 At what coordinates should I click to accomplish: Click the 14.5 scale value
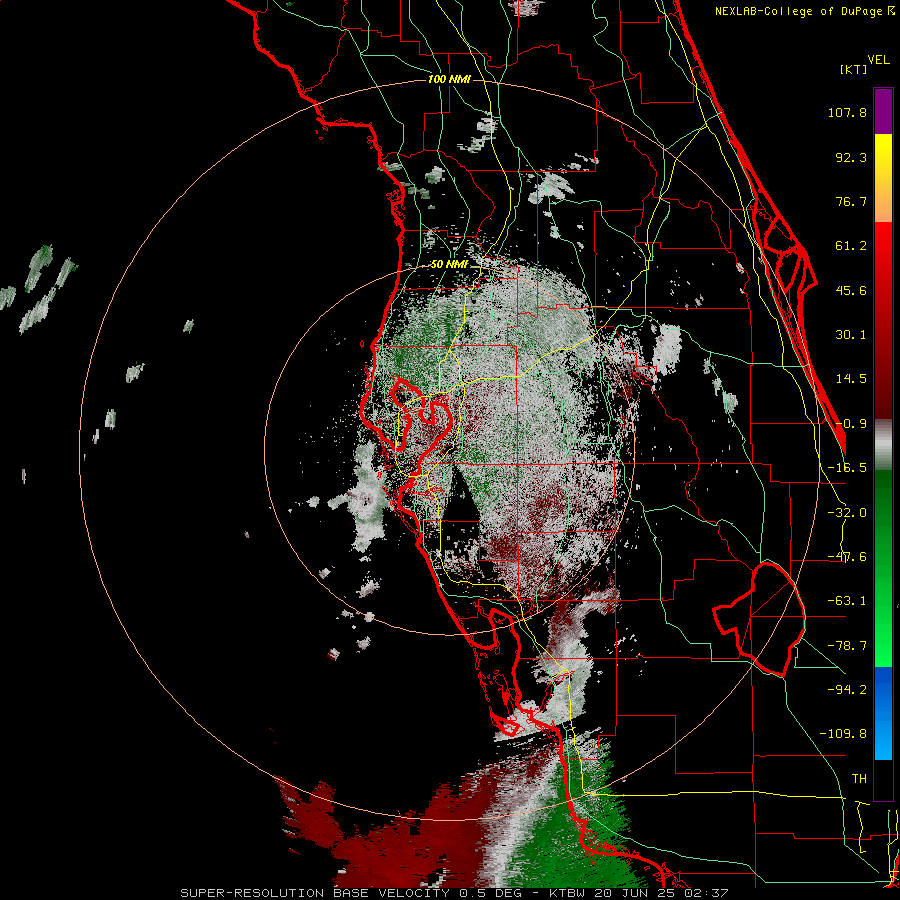tap(851, 379)
